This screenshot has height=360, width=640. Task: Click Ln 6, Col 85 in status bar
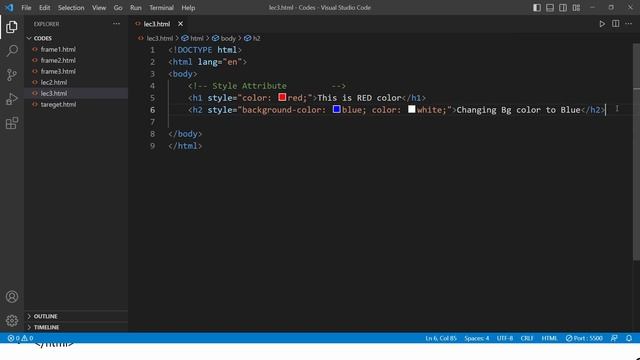coord(441,338)
